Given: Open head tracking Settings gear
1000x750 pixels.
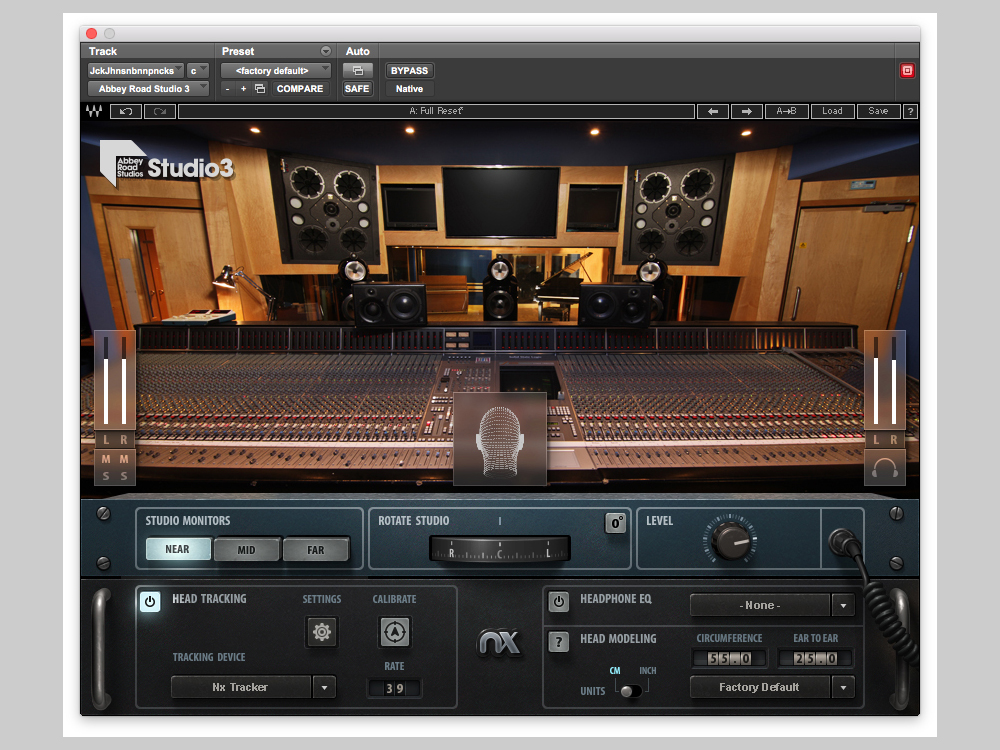Looking at the screenshot, I should [x=321, y=632].
